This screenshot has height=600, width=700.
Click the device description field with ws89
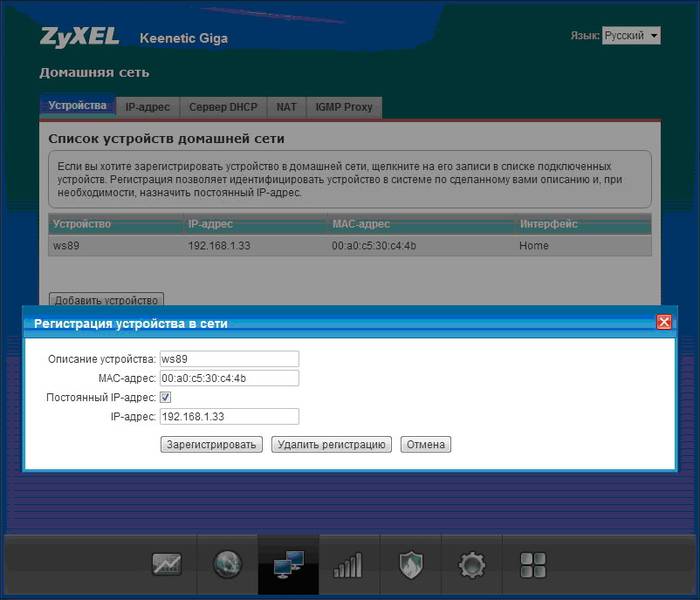pyautogui.click(x=229, y=359)
